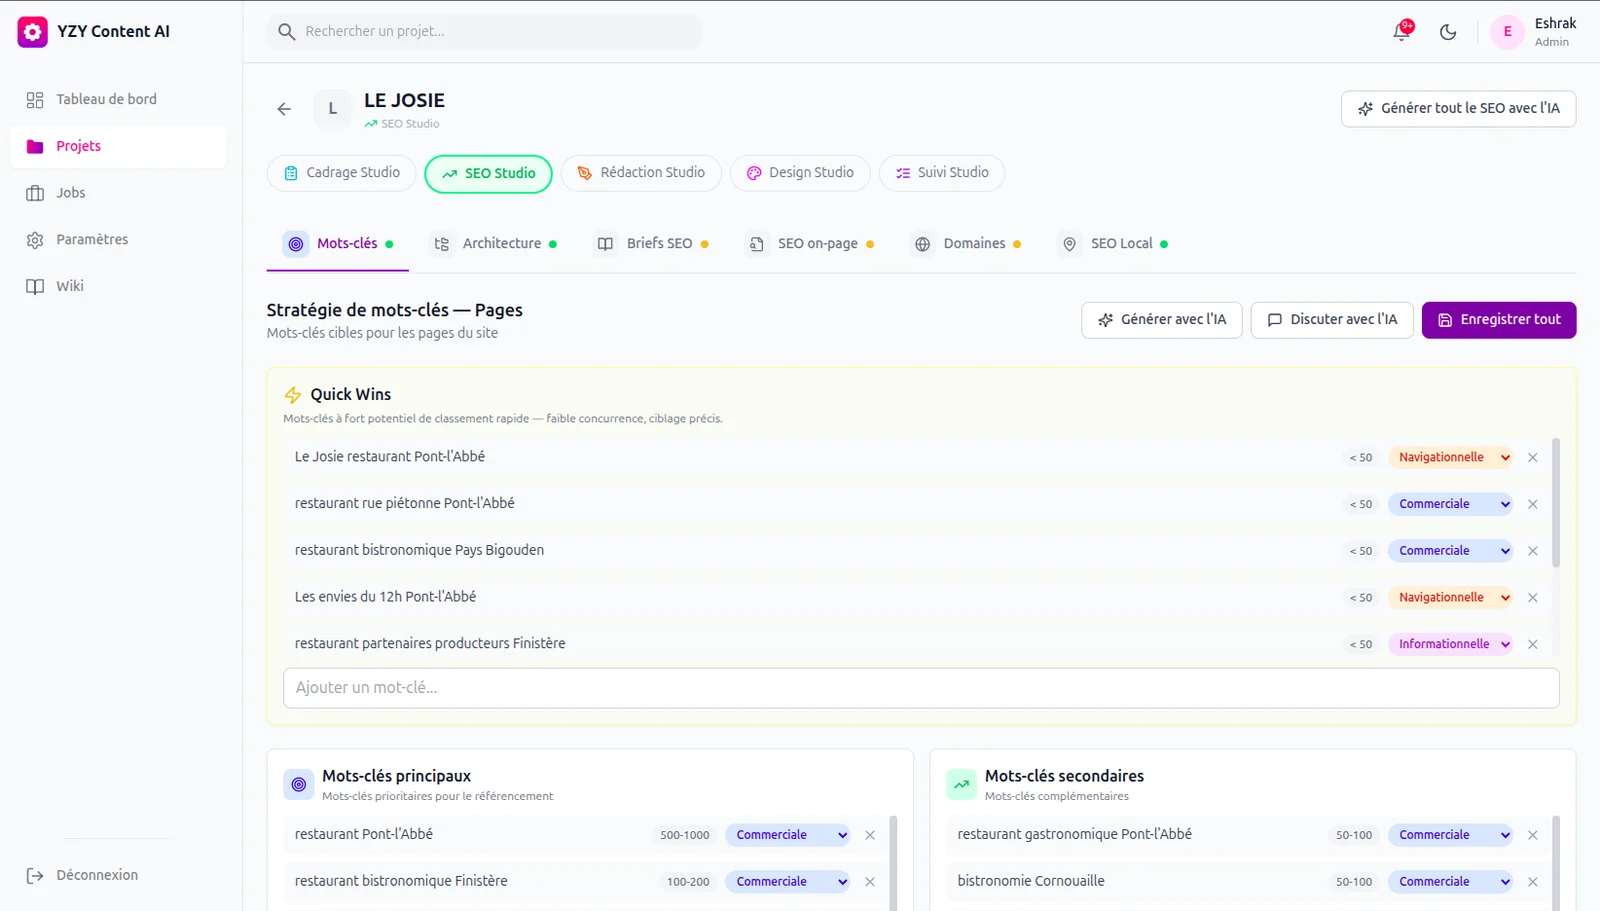Open intent dropdown for 'Le Josie restaurant Pont-l'Abbé'
This screenshot has width=1600, height=911.
(x=1450, y=458)
